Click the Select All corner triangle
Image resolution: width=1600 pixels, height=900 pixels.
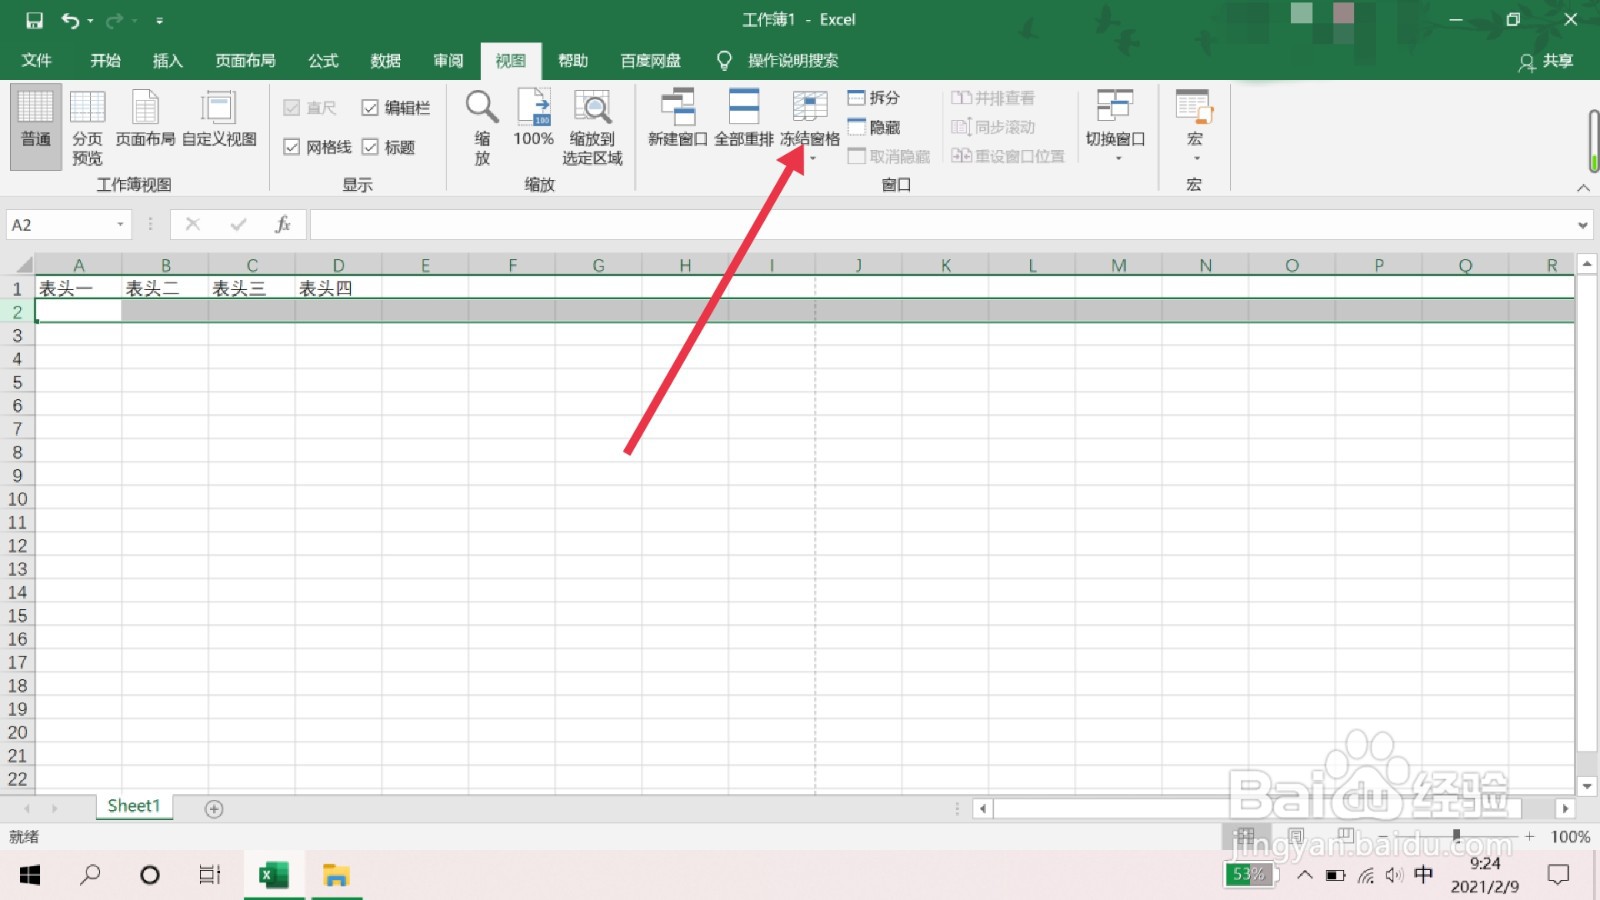pos(23,265)
